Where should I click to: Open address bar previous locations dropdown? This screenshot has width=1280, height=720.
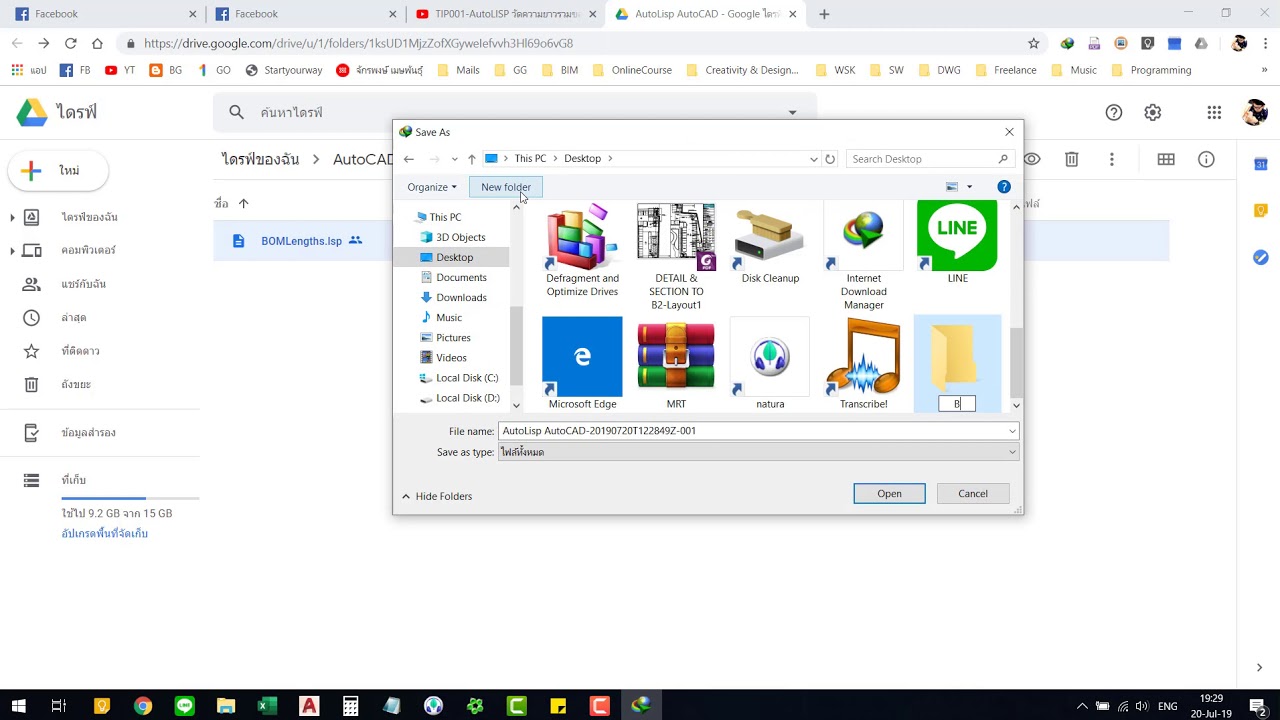coord(814,159)
